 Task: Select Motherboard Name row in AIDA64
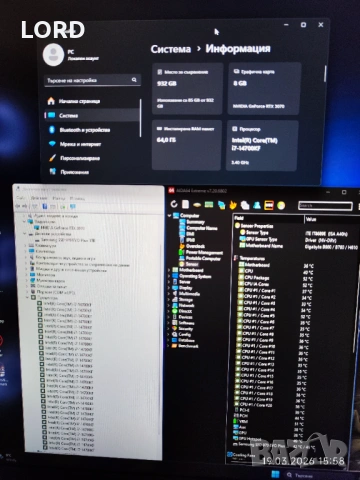(x=298, y=246)
